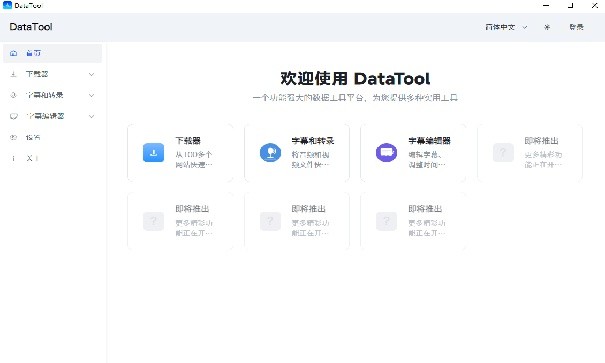This screenshot has height=363, width=605.
Task: Open the 简体中文 language dropdown
Action: point(506,27)
